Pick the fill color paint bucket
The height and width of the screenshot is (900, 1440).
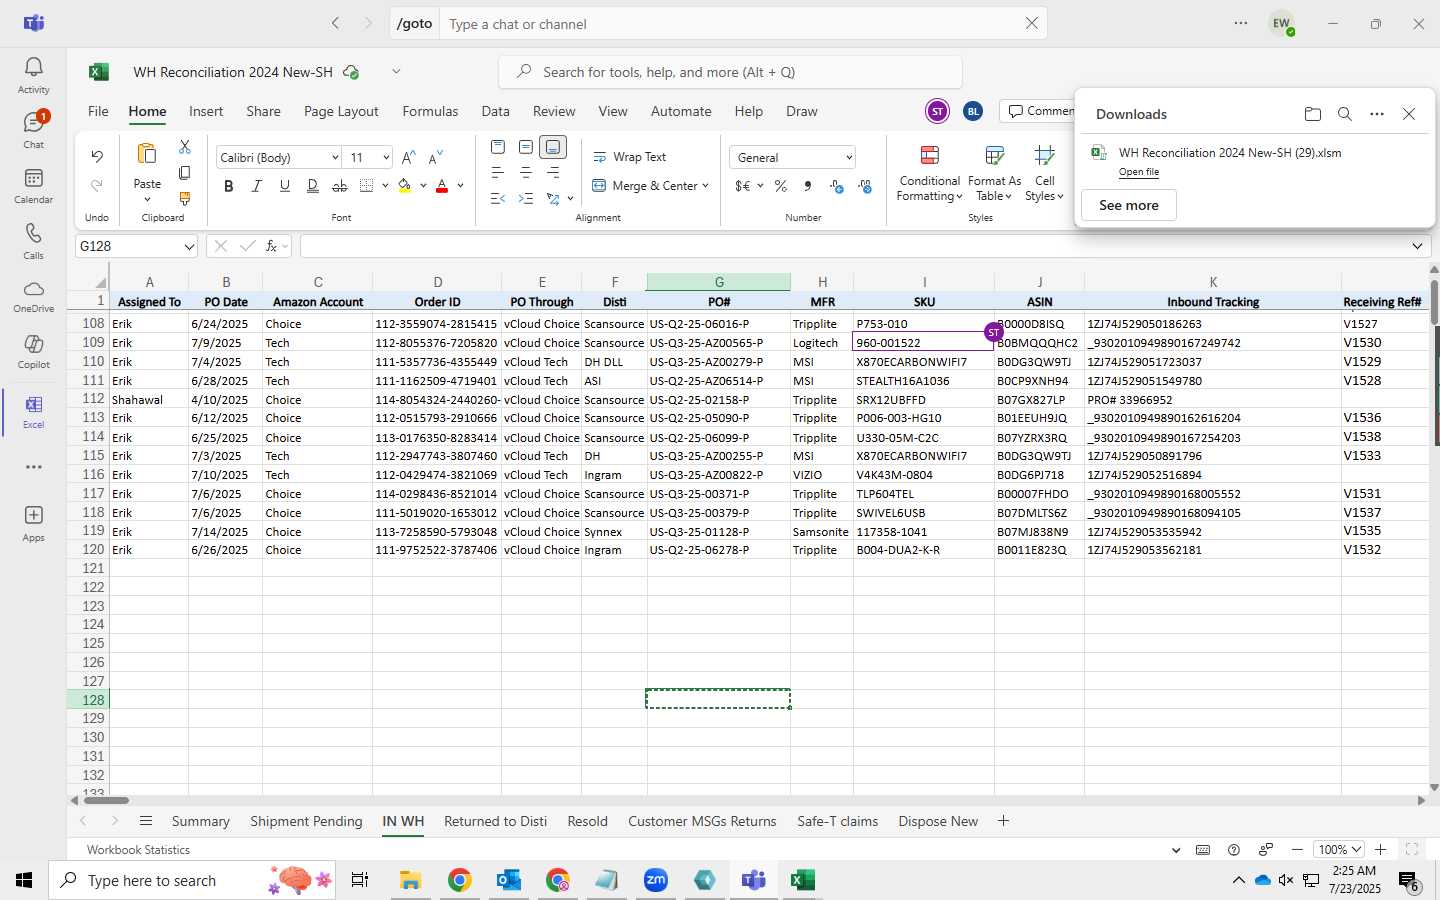(405, 186)
